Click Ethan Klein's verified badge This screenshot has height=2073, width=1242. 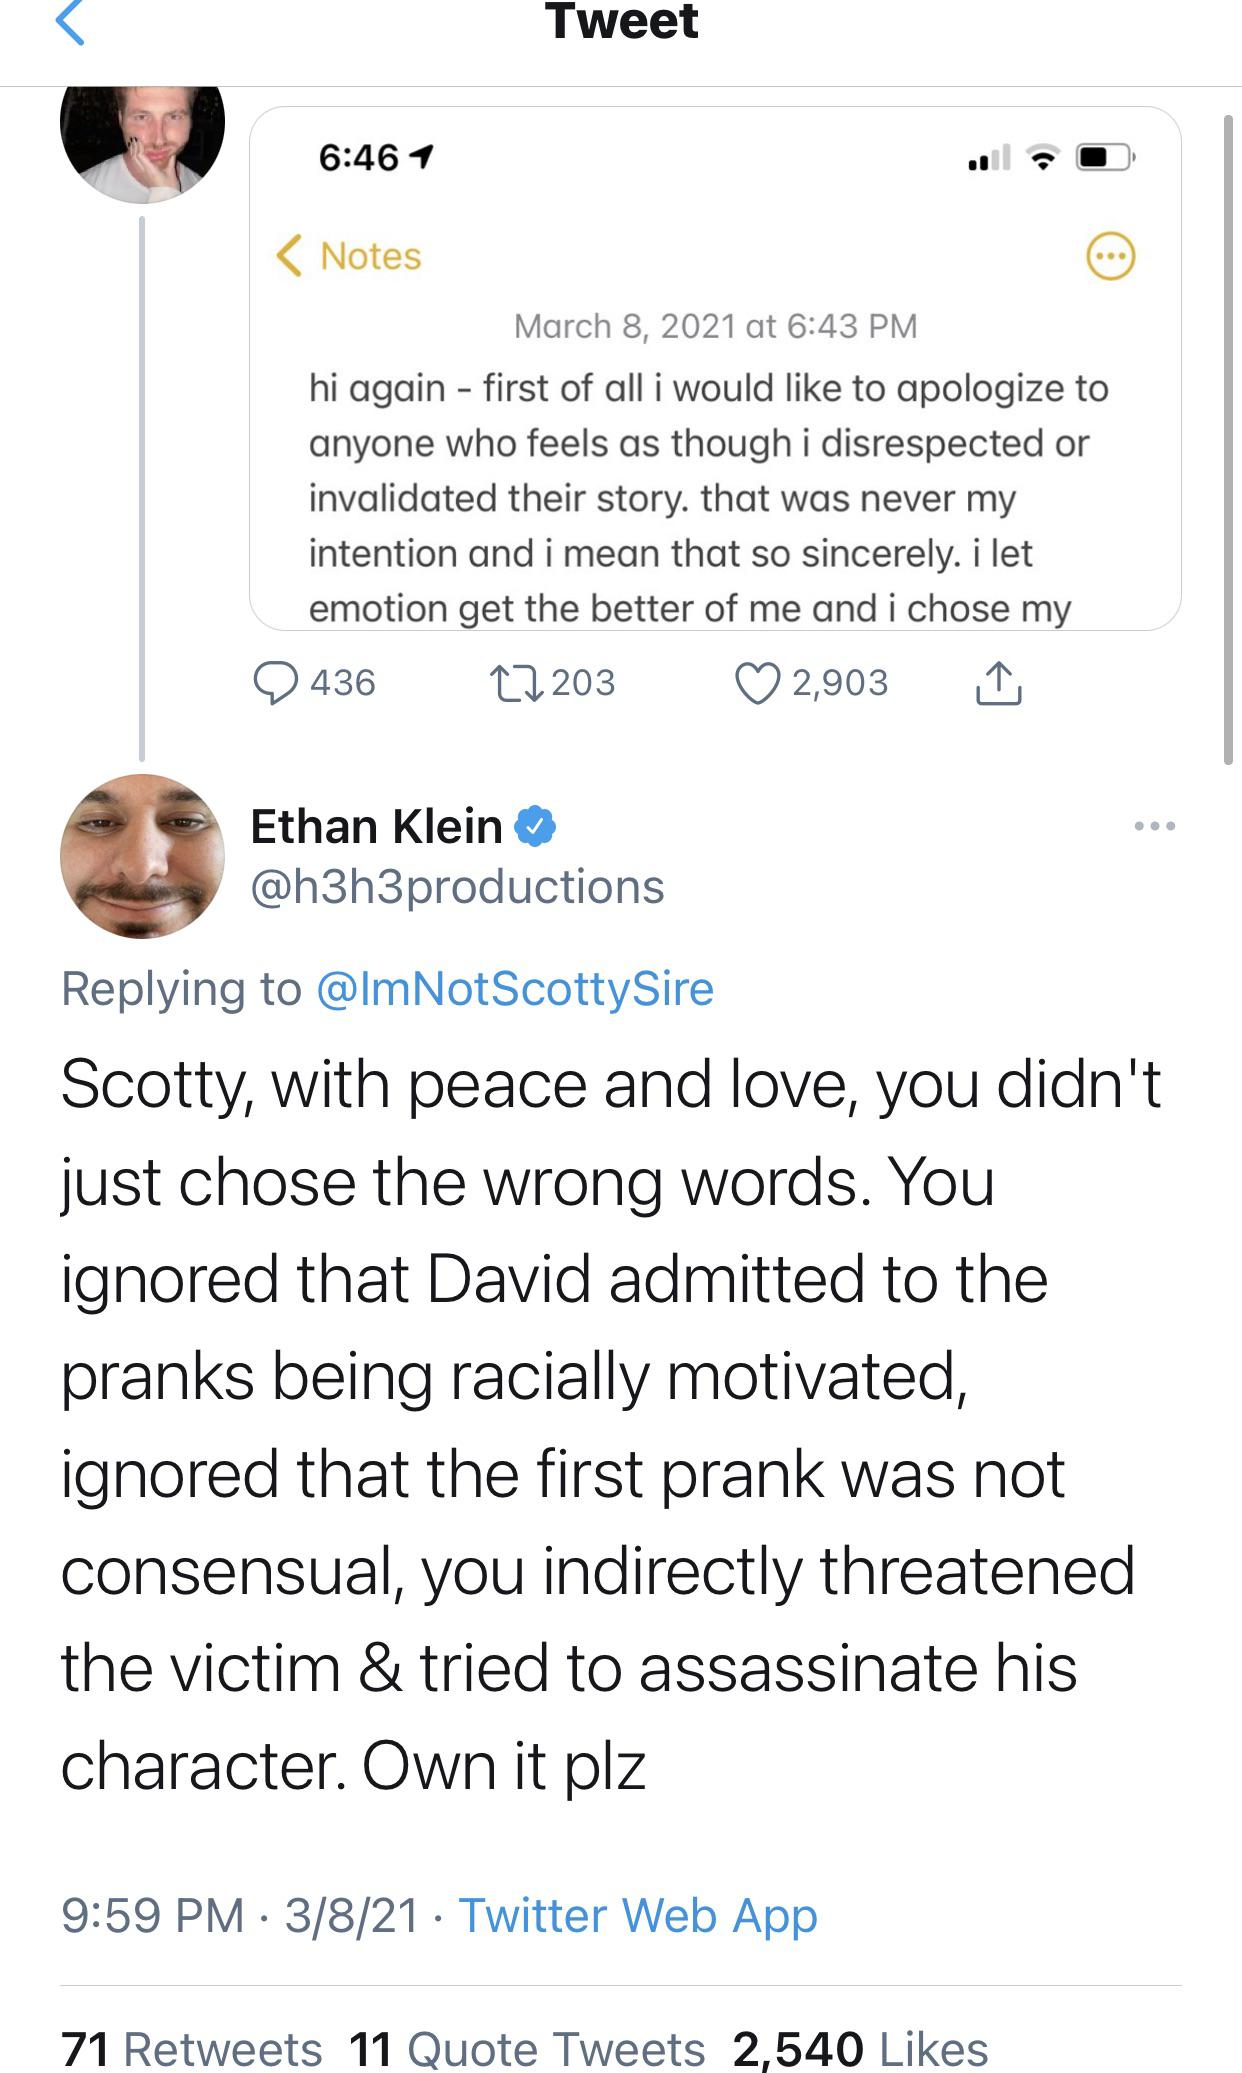[x=537, y=827]
